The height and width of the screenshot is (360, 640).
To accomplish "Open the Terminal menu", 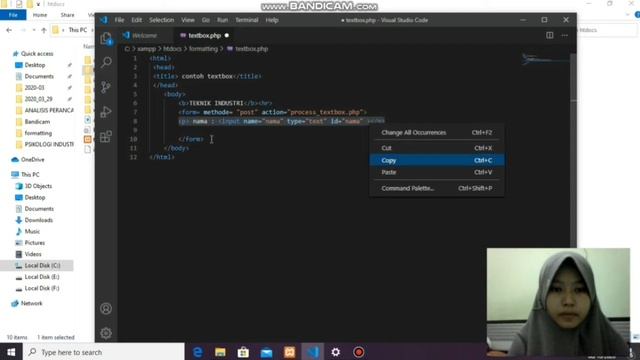I will click(247, 20).
